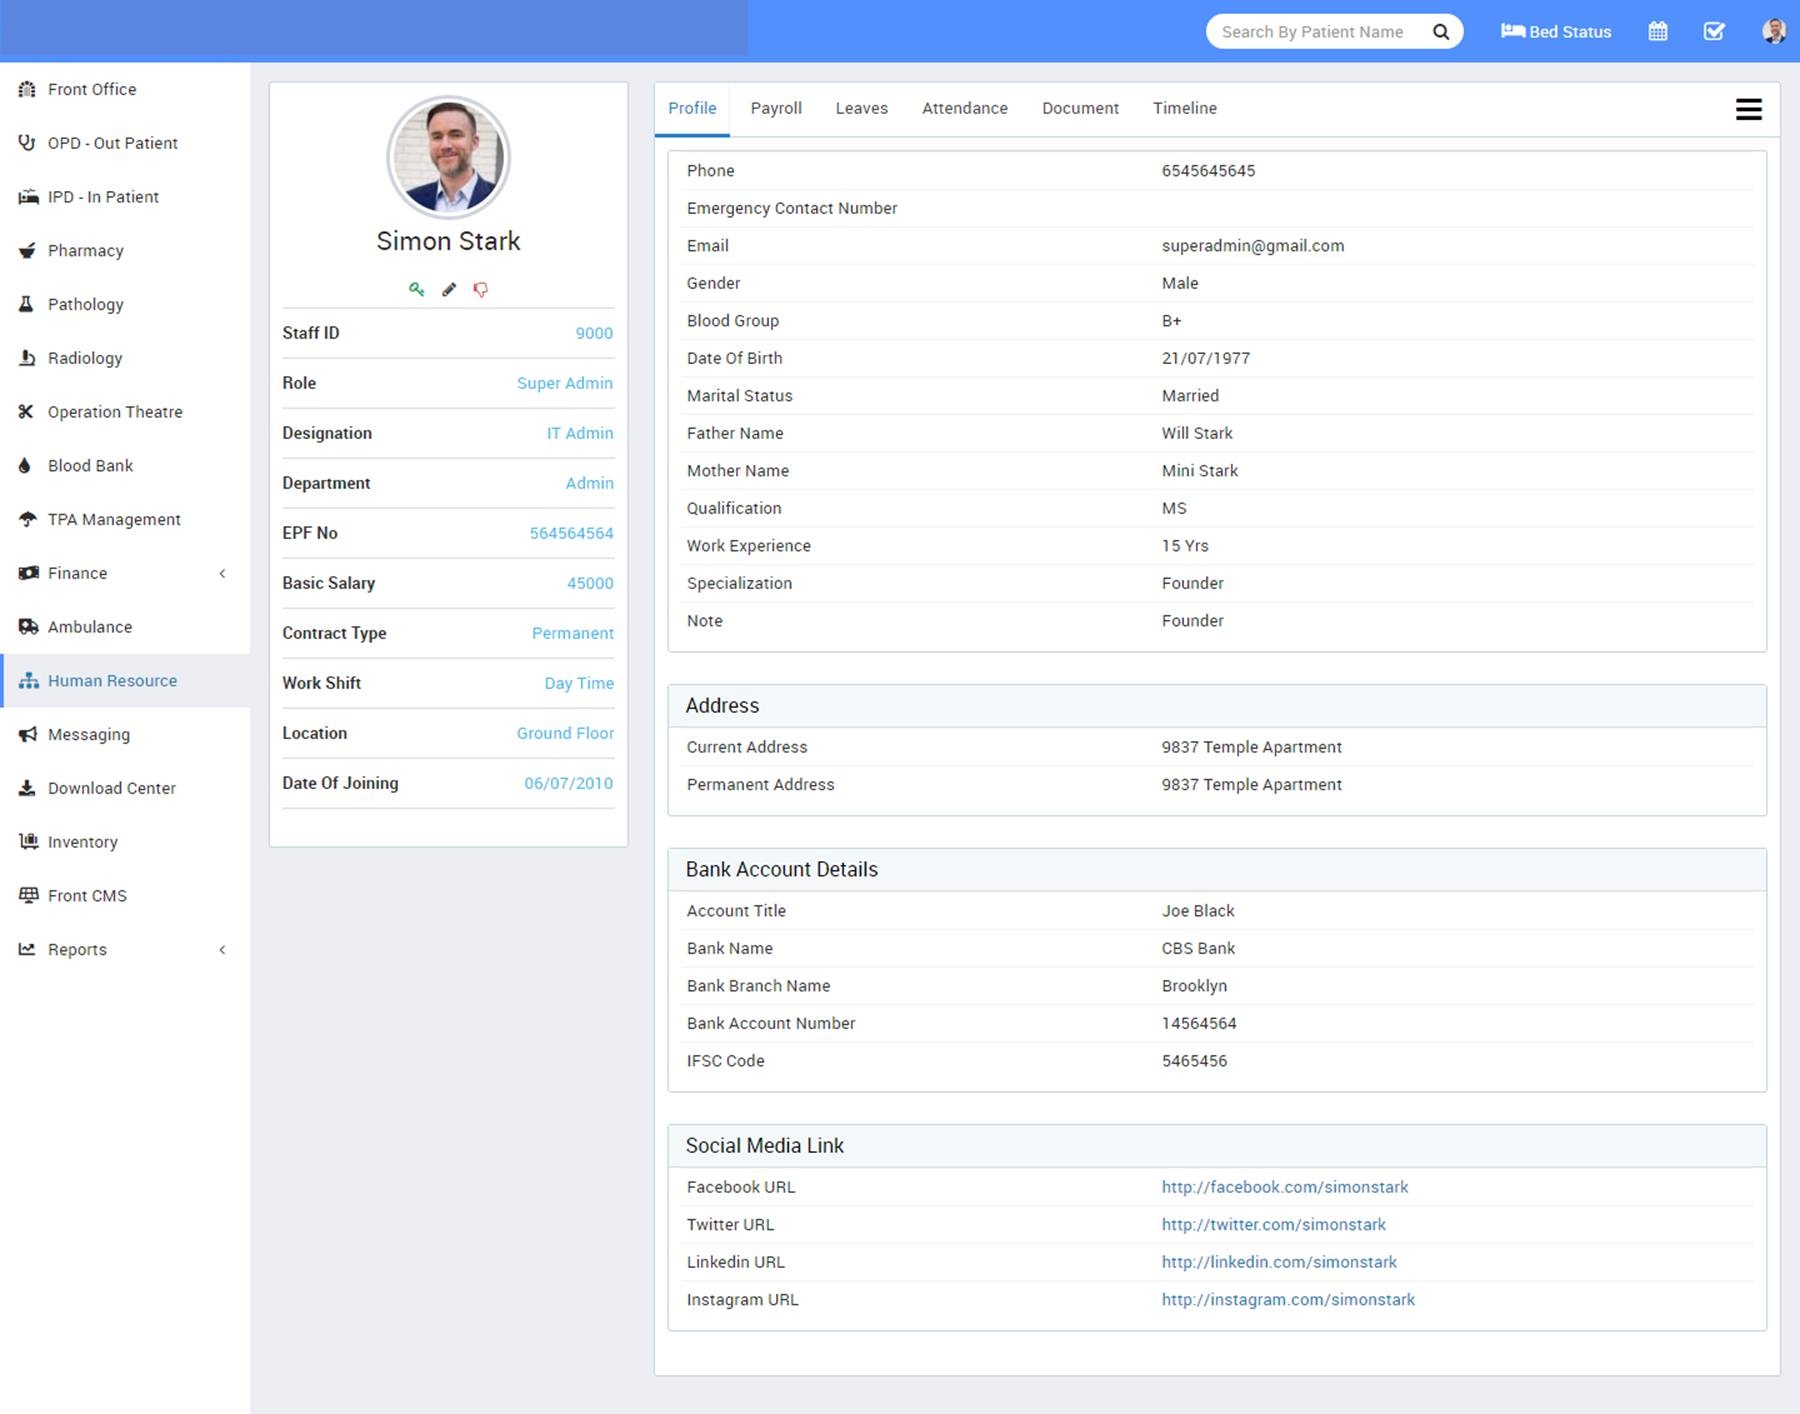Select the Timeline tab
The width and height of the screenshot is (1800, 1414).
1184,108
